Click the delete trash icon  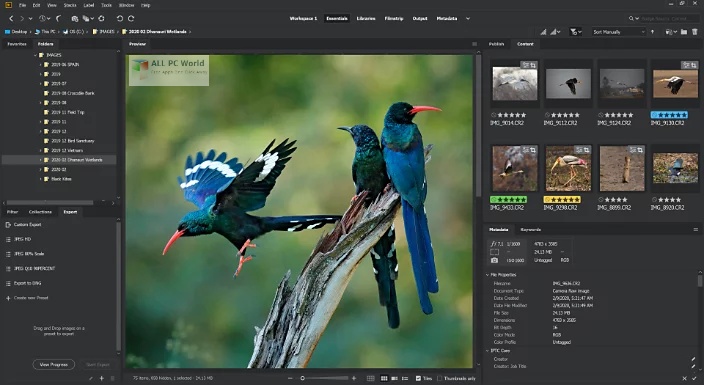695,32
